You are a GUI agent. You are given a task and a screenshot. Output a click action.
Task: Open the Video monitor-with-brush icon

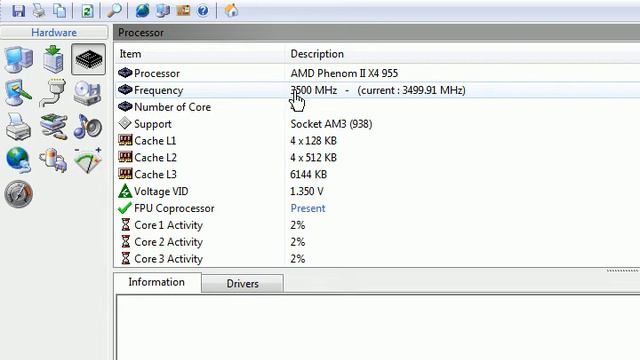tap(18, 93)
